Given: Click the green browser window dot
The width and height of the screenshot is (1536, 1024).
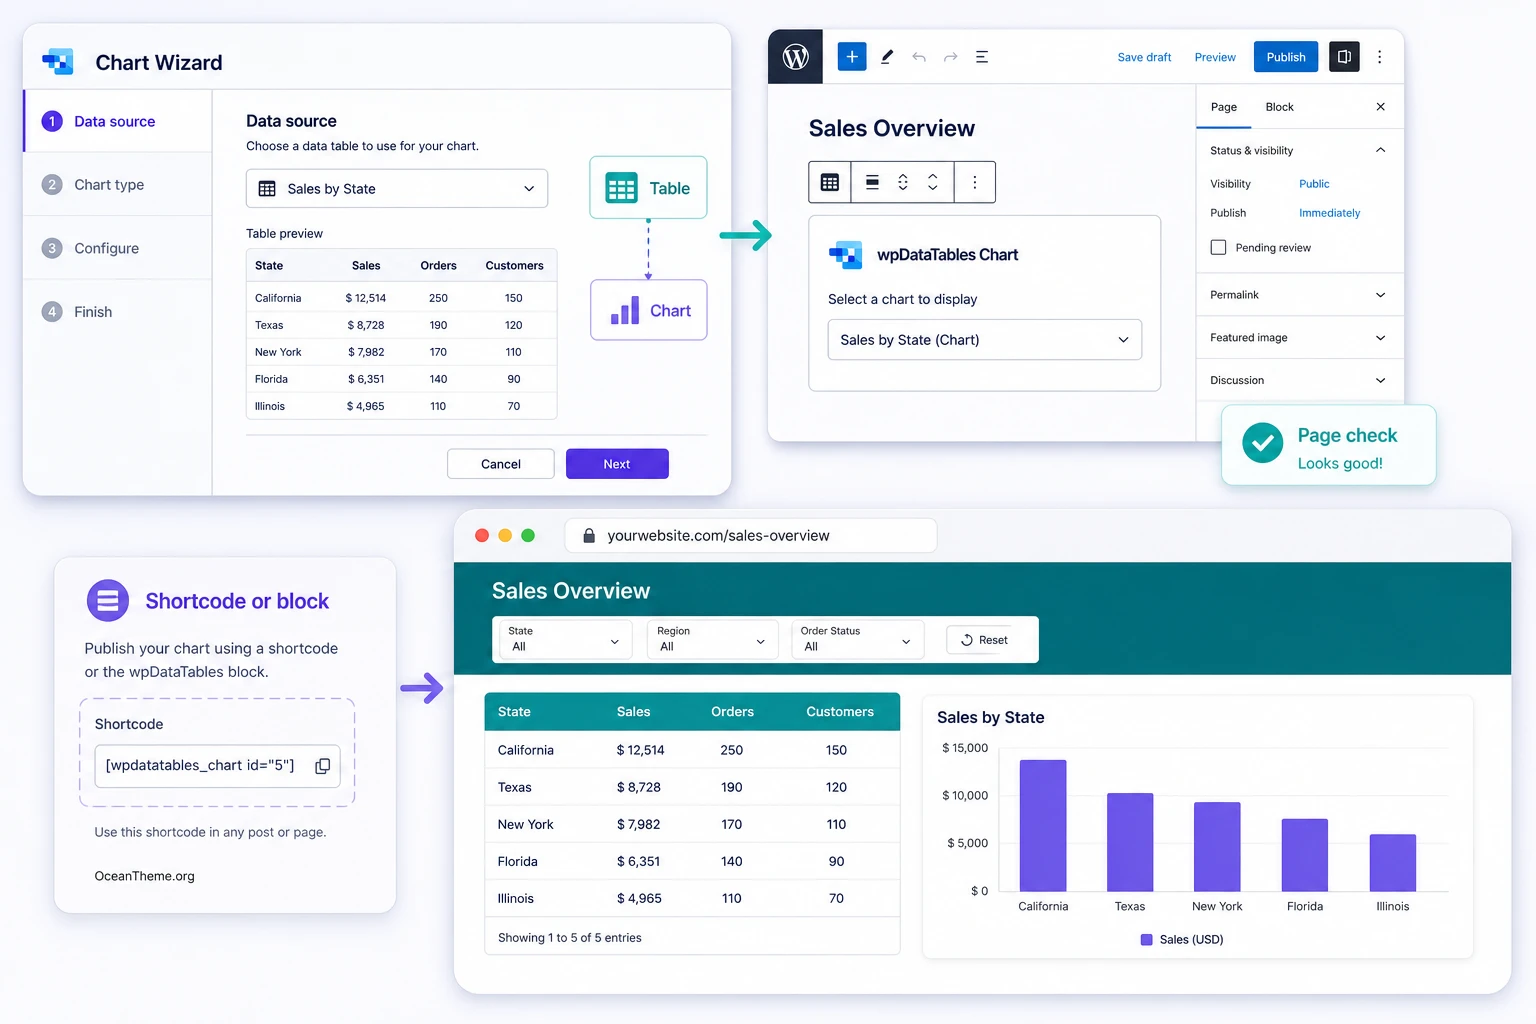Looking at the screenshot, I should (x=528, y=536).
